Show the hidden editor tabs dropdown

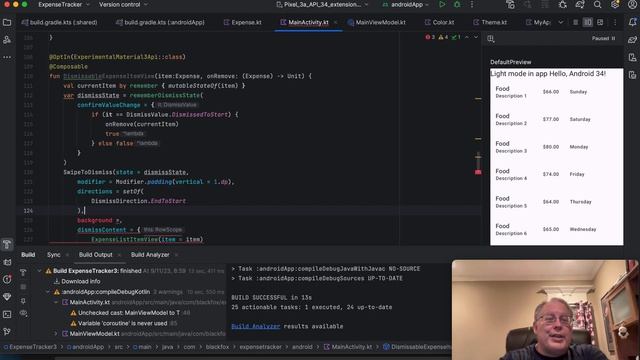click(x=560, y=22)
